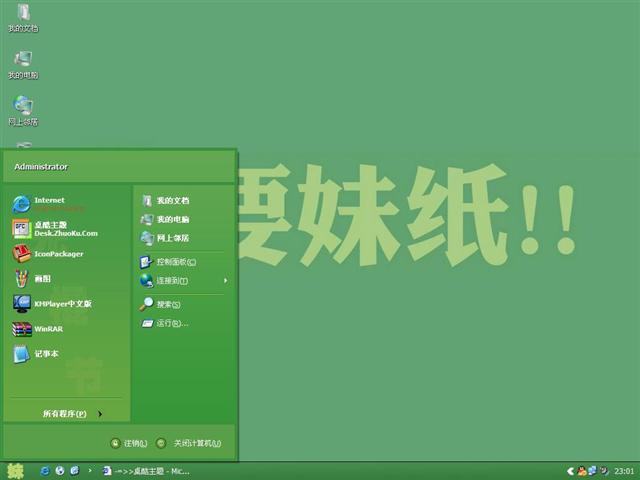Screen dimensions: 640x480
Task: Open 我的电脑 in start menu right pane
Action: (x=165, y=220)
